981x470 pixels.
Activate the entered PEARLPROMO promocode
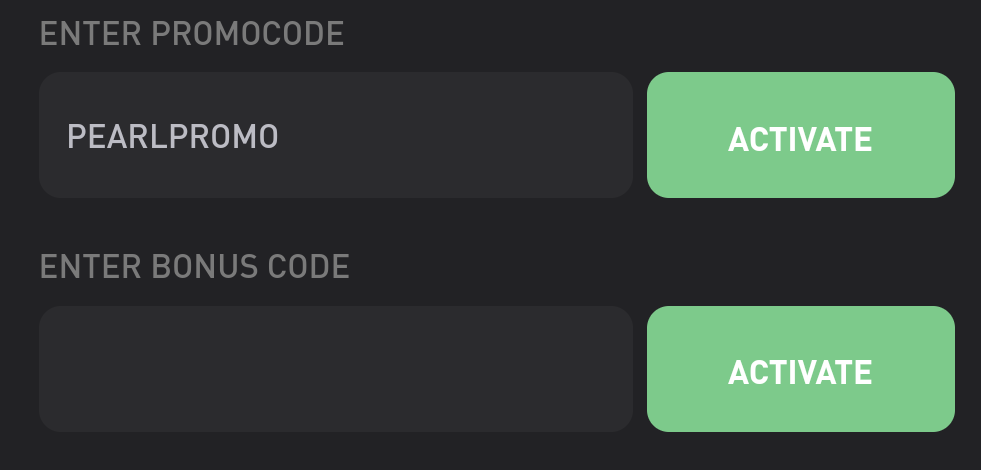[x=800, y=136]
